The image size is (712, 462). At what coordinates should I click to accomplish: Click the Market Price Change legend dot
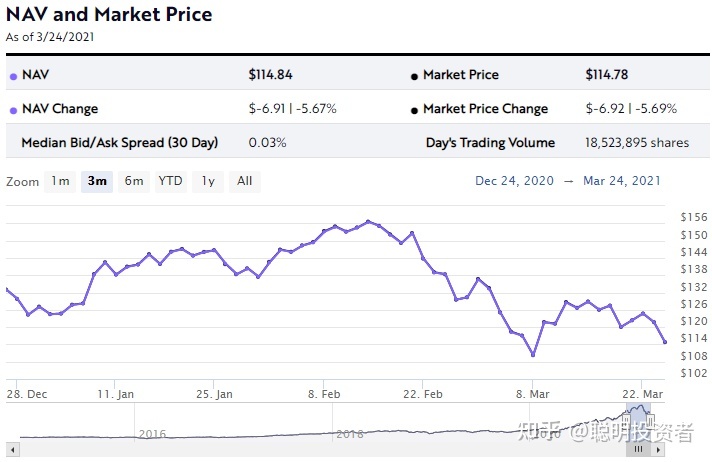click(x=414, y=110)
